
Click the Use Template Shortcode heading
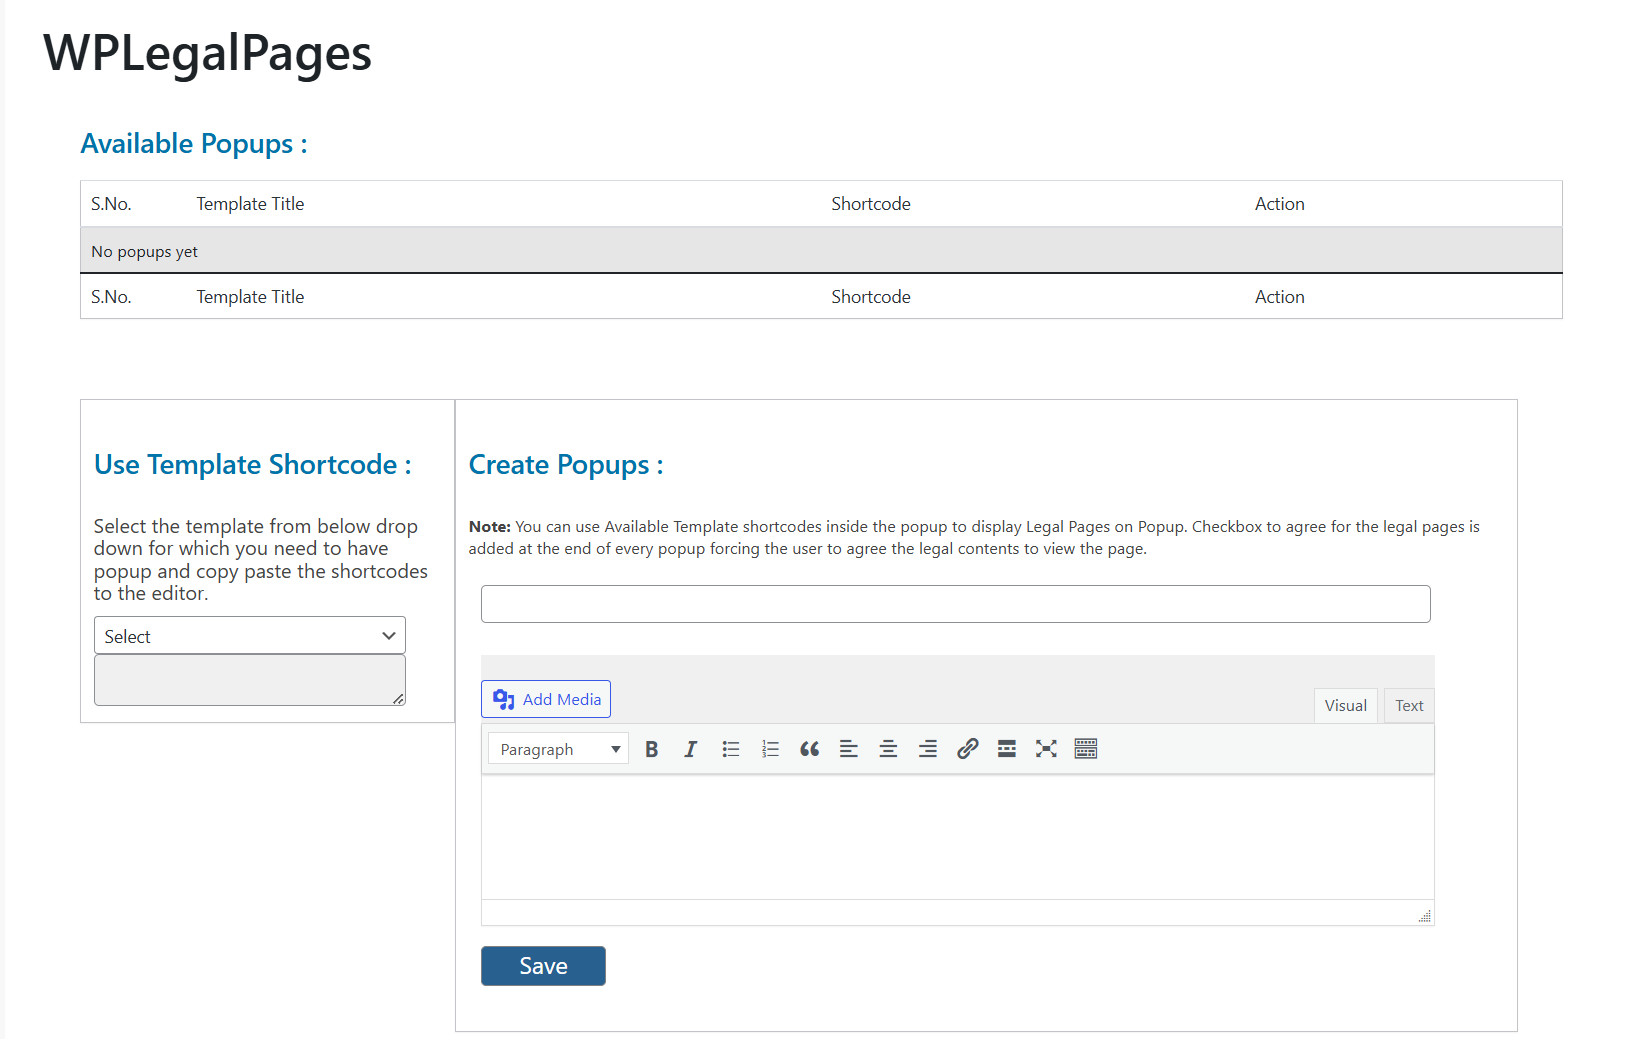click(253, 465)
